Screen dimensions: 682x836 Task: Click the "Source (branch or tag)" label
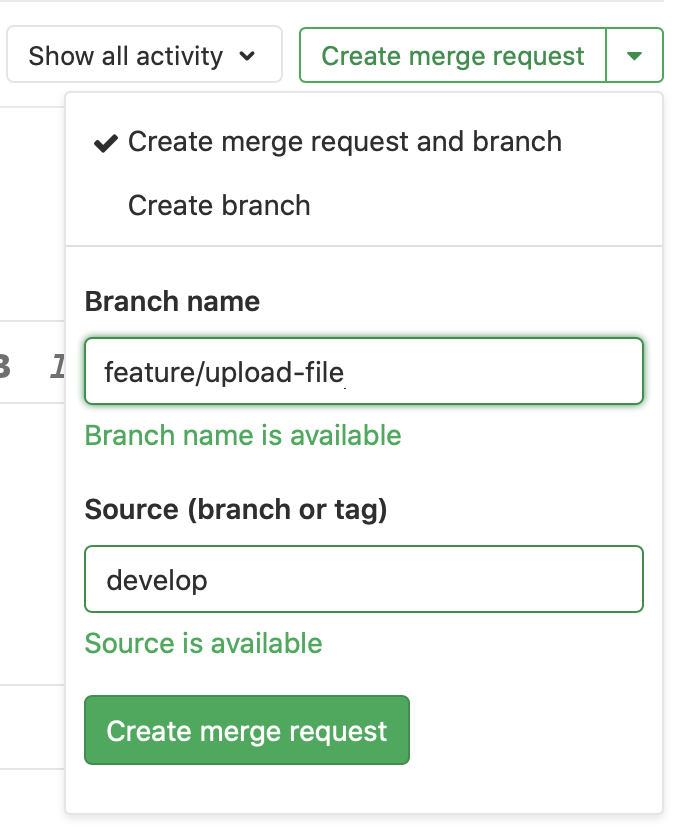click(236, 510)
